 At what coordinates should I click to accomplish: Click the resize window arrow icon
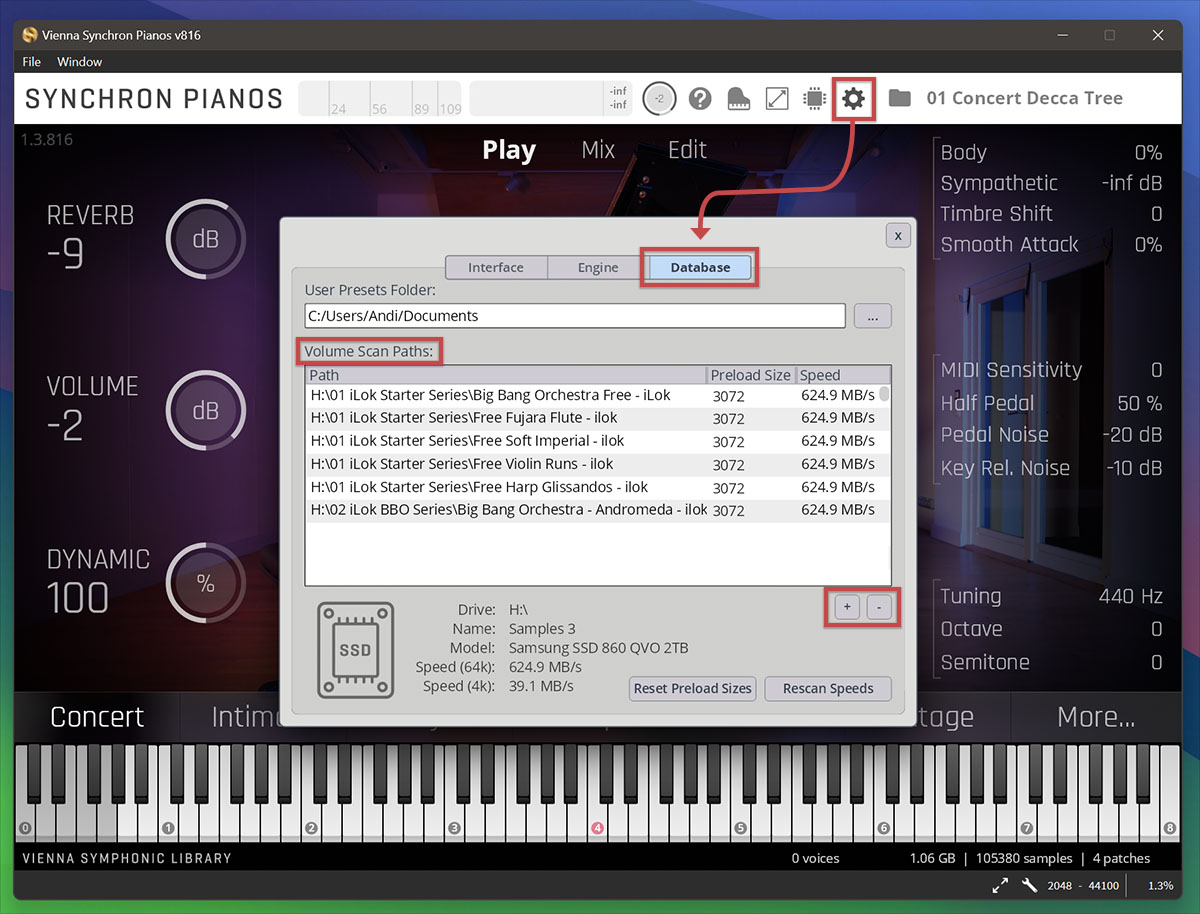coord(777,98)
